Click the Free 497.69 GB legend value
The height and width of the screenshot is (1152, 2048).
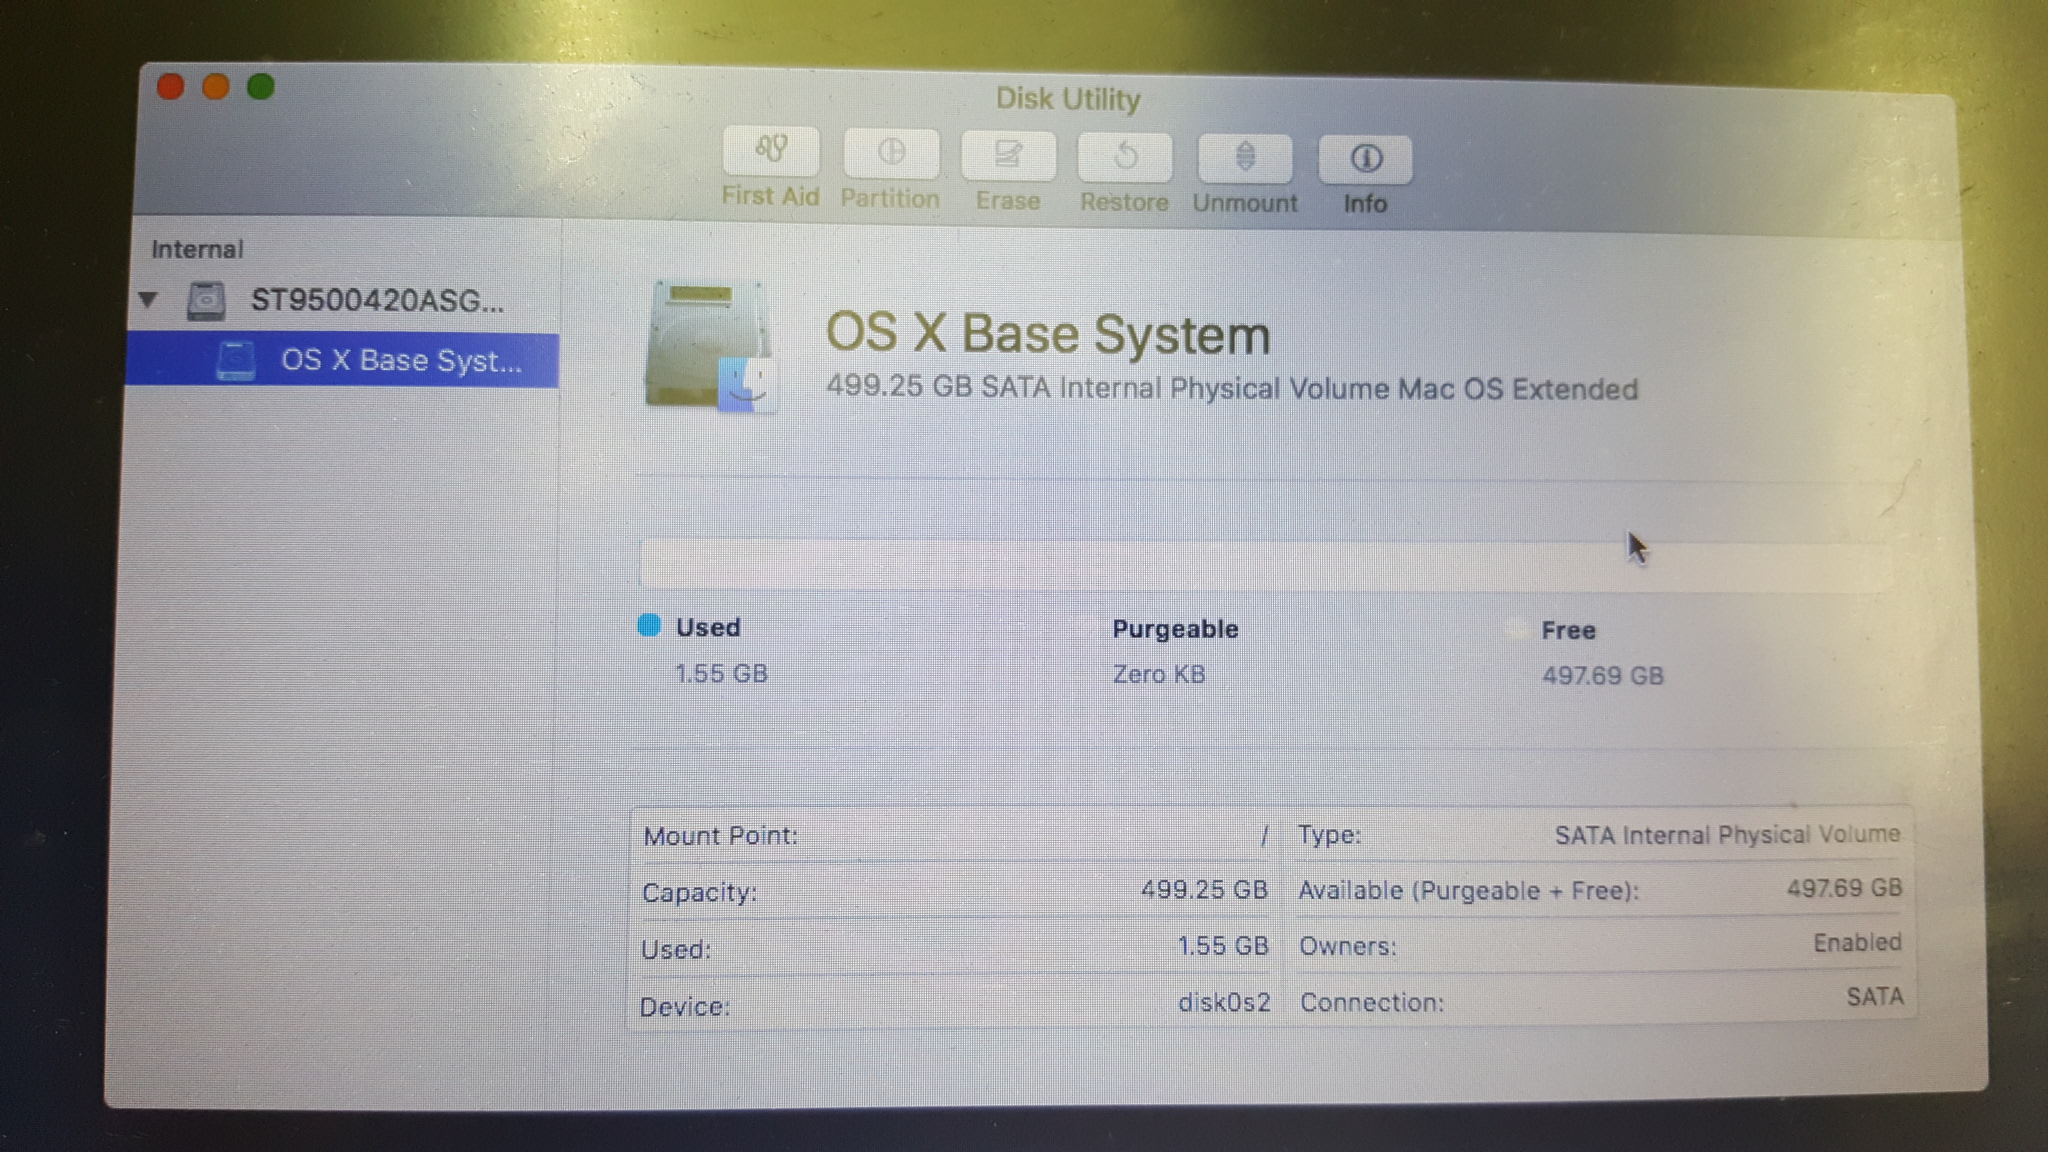pyautogui.click(x=1602, y=676)
